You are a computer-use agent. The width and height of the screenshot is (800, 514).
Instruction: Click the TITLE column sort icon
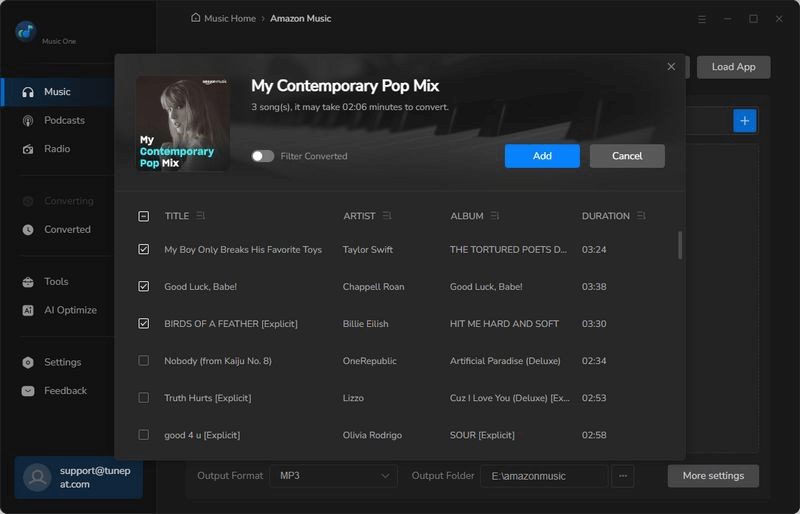pos(201,216)
